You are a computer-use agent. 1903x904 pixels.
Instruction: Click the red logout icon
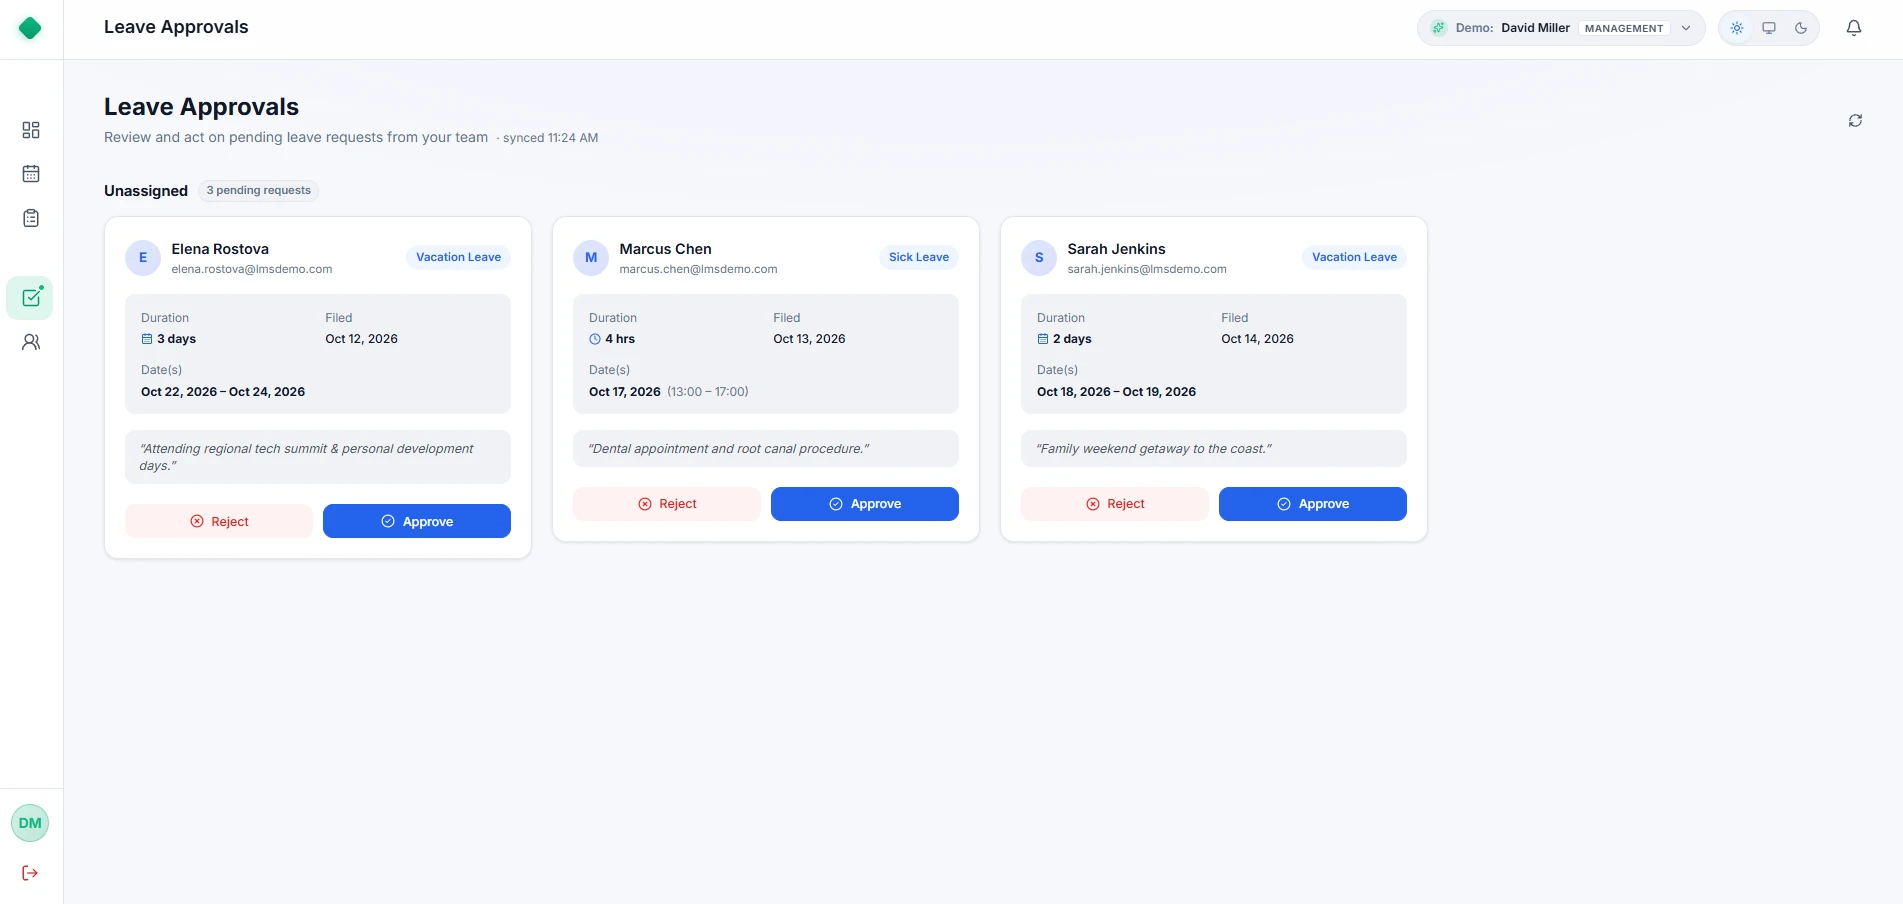[30, 873]
